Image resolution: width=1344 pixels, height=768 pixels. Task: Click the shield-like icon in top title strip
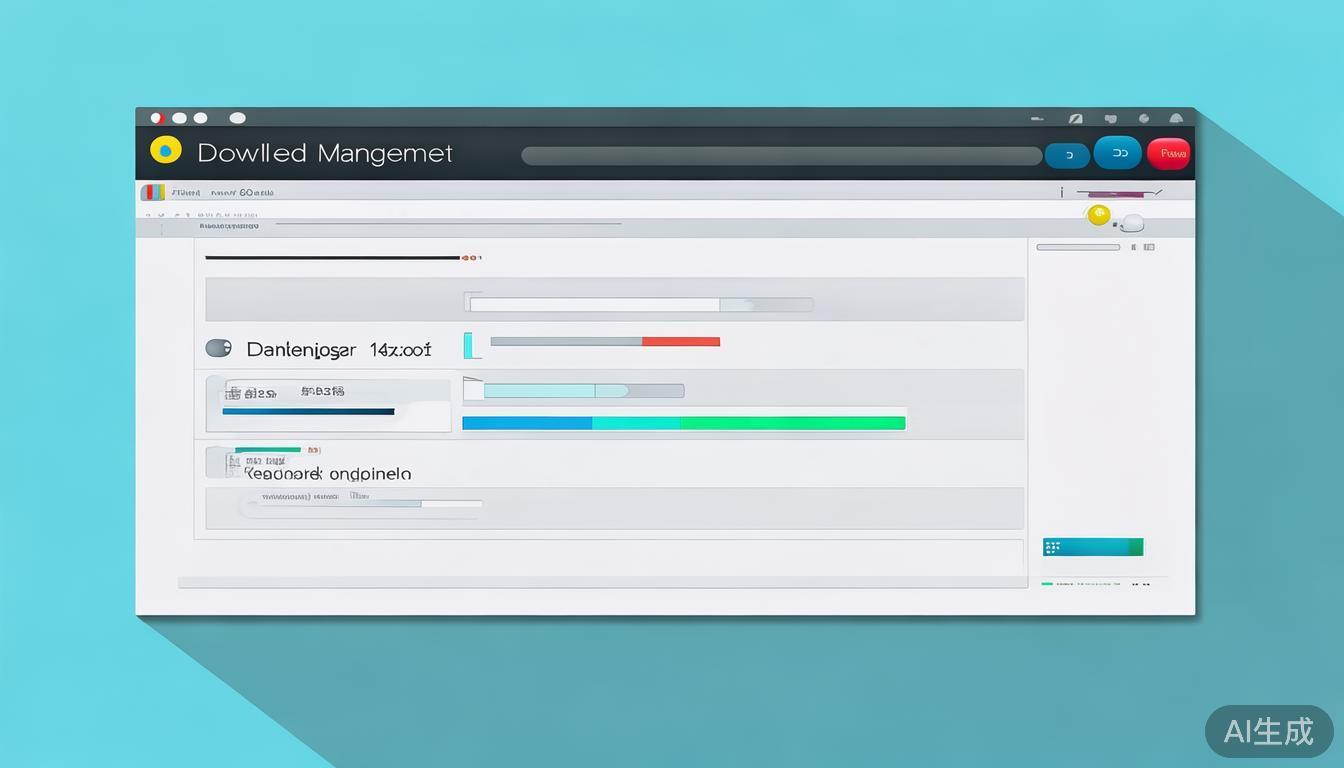pyautogui.click(x=1110, y=118)
